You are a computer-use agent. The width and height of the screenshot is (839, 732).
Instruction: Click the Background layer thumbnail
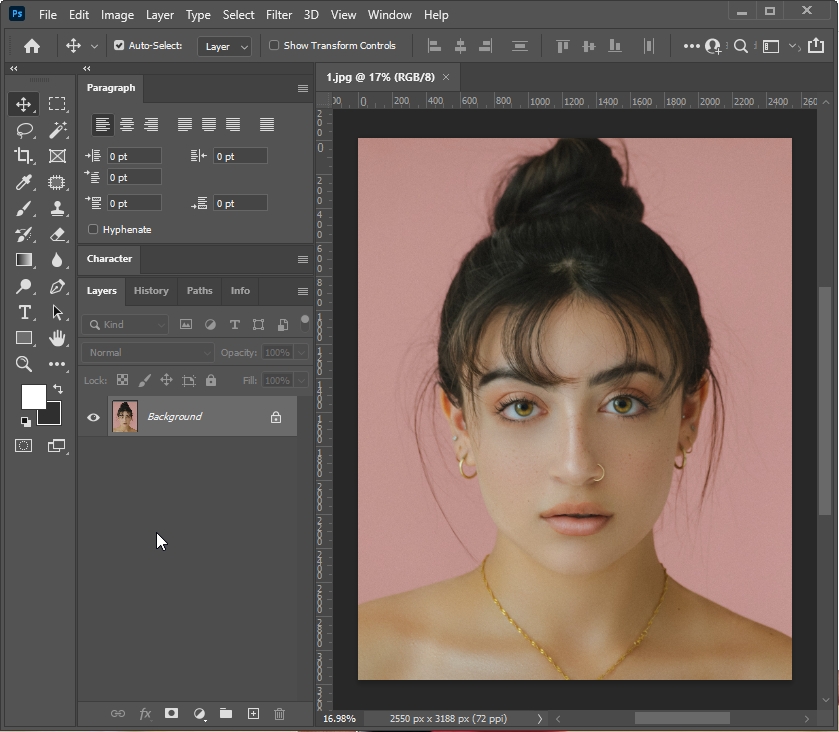pyautogui.click(x=125, y=417)
